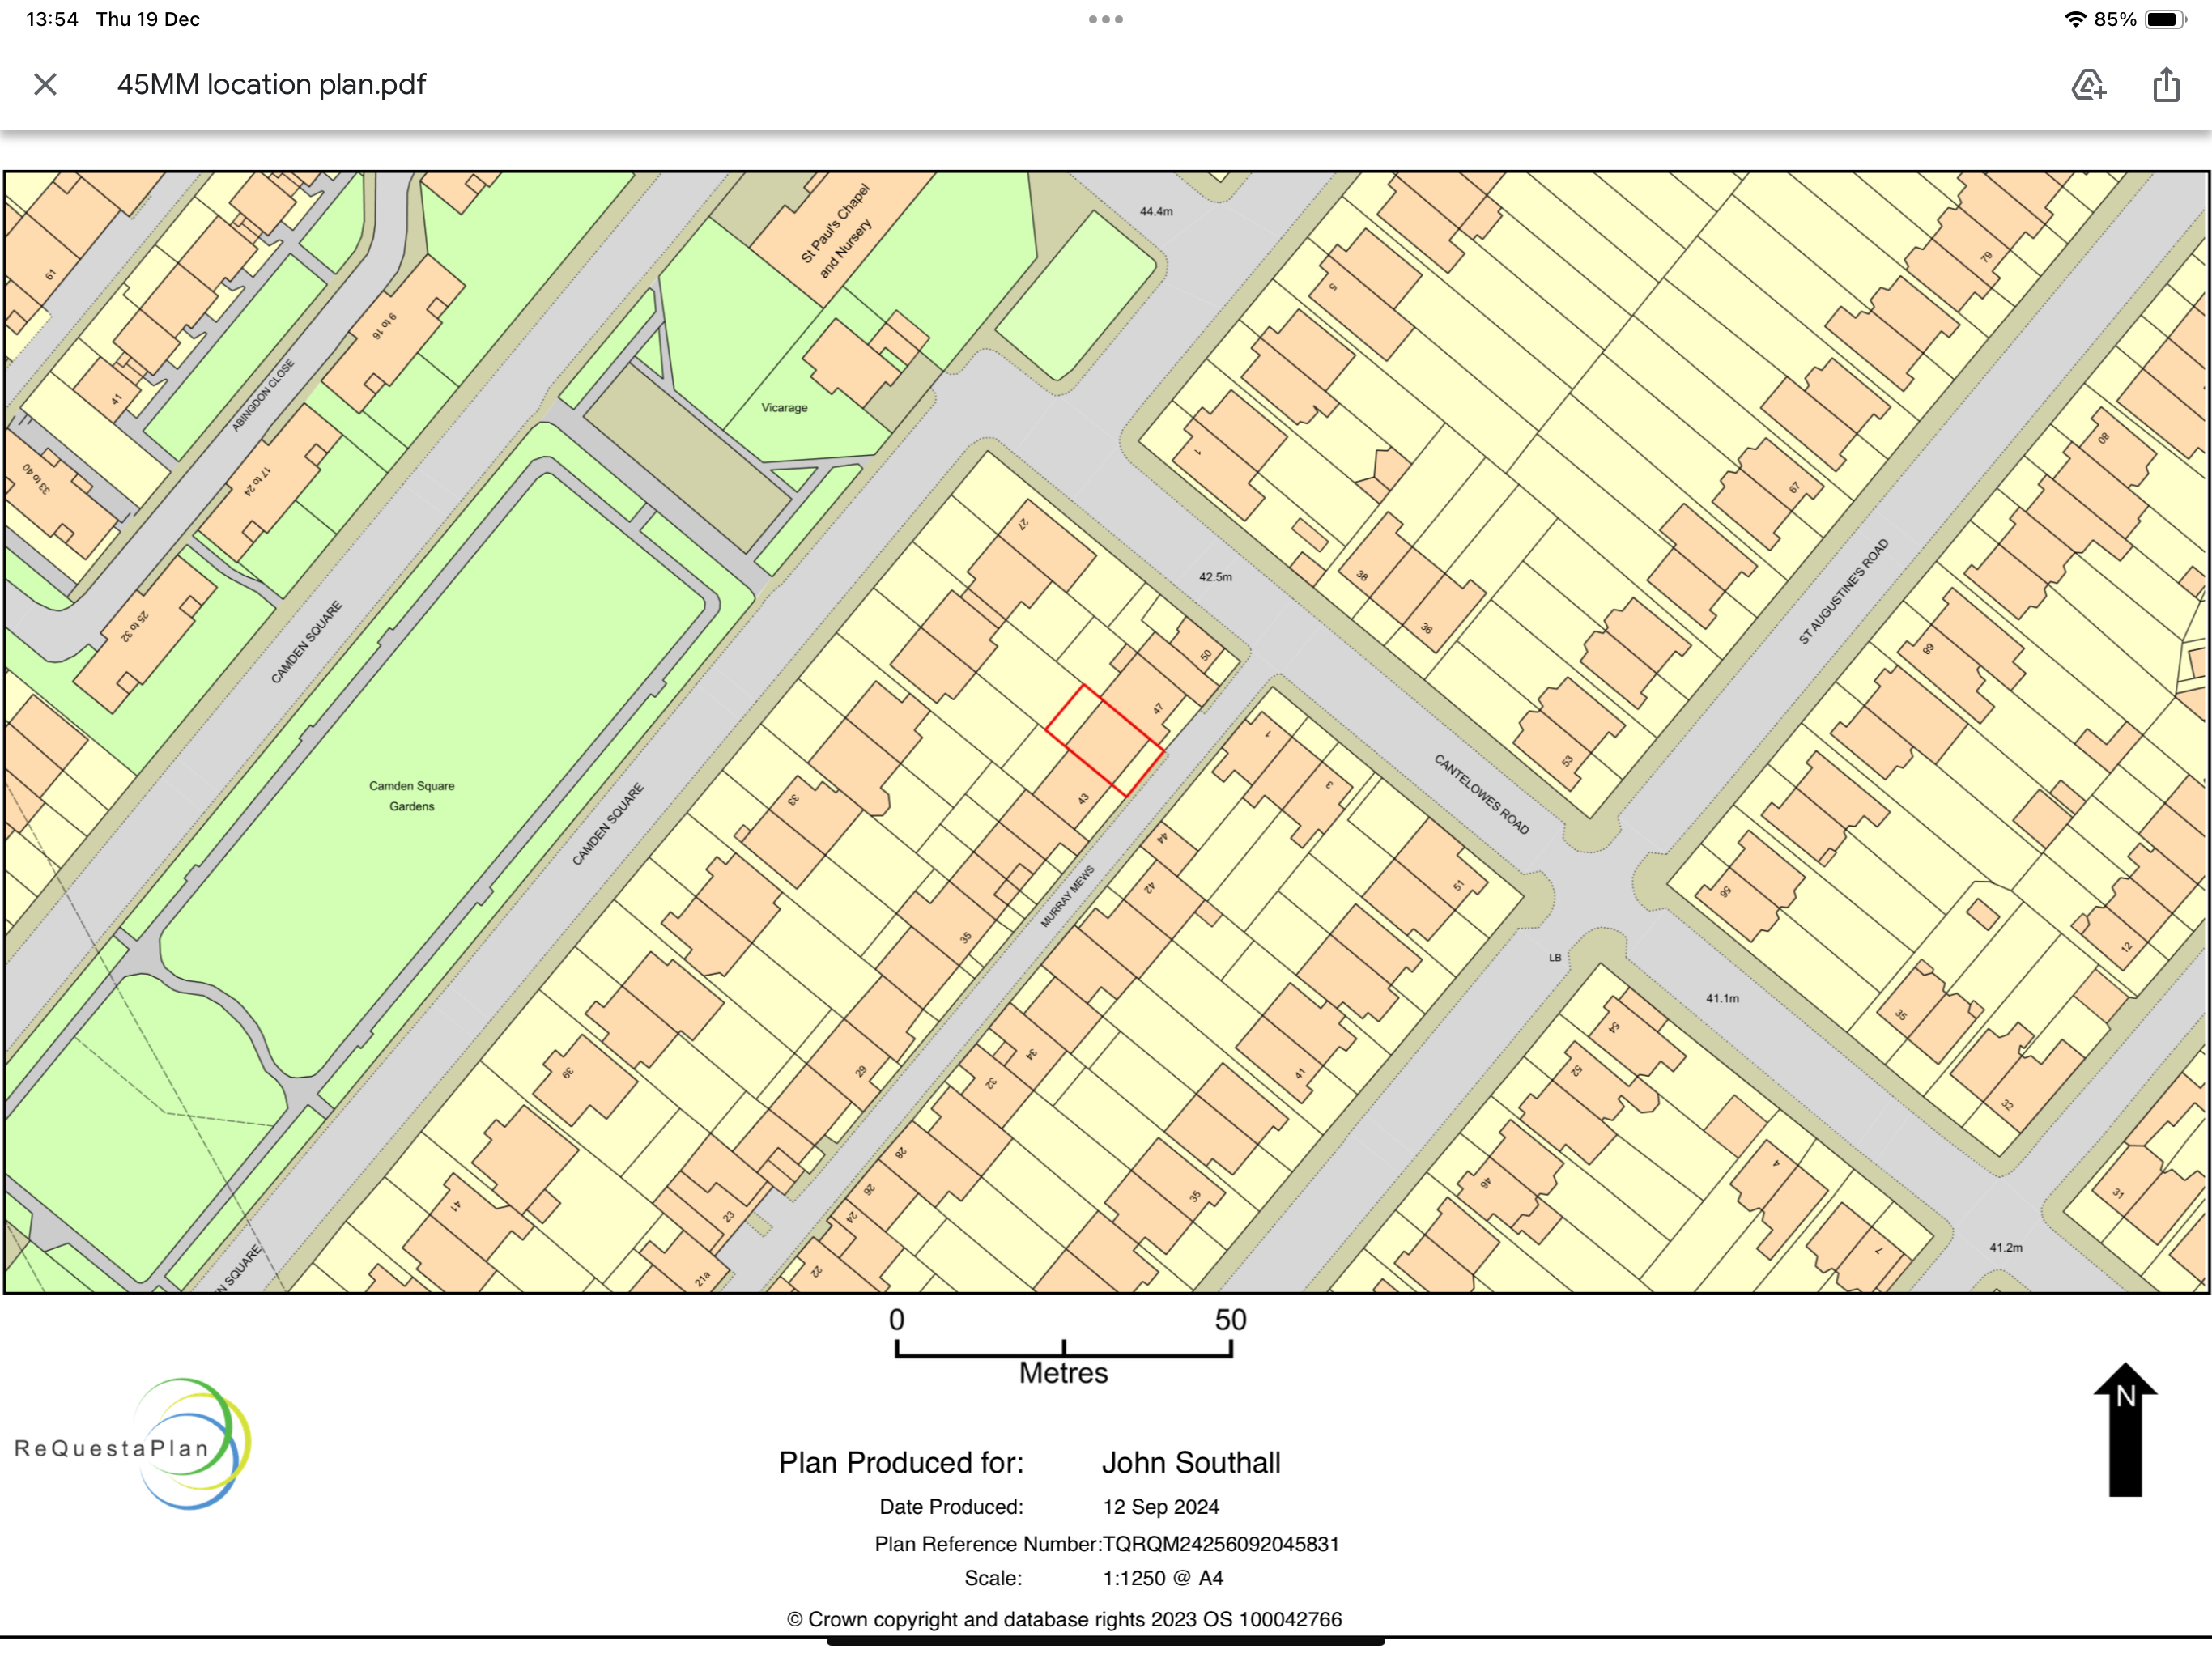Tap the Add to Drive icon
Viewport: 2212px width, 1658px height.
2088,84
